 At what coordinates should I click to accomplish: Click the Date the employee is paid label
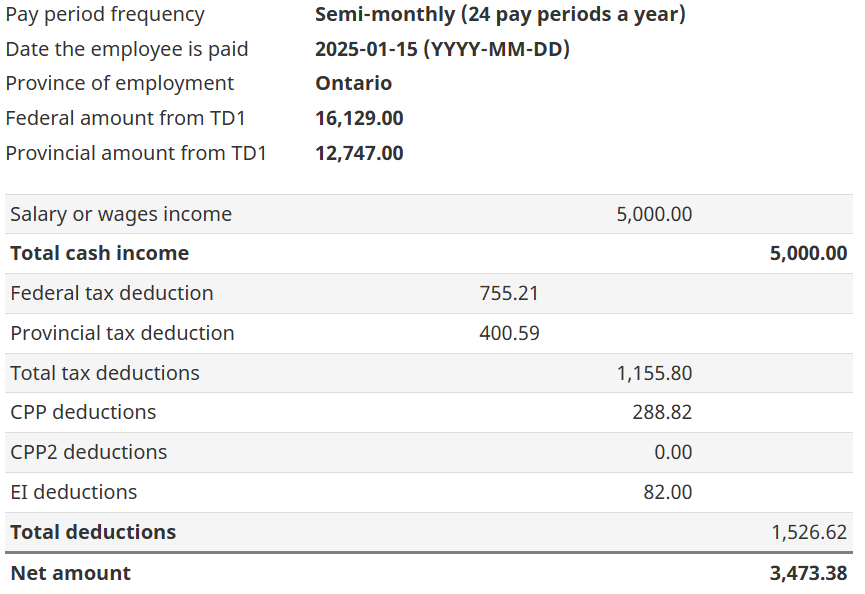click(127, 49)
